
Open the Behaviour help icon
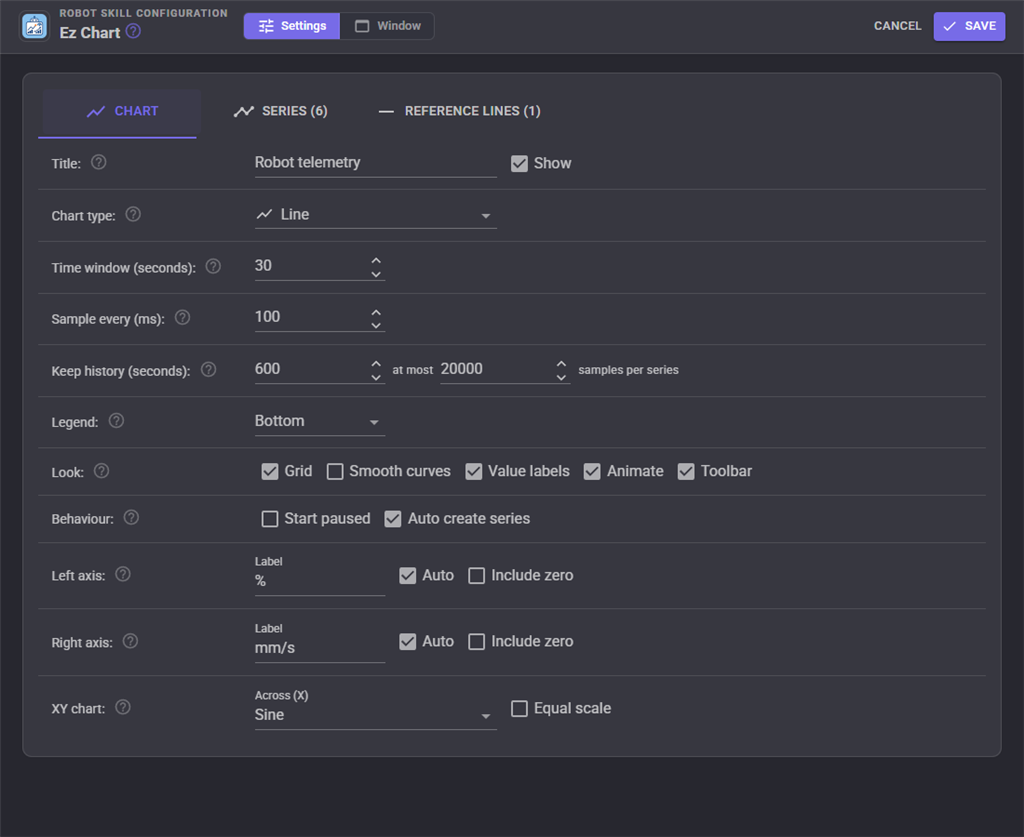tap(131, 518)
